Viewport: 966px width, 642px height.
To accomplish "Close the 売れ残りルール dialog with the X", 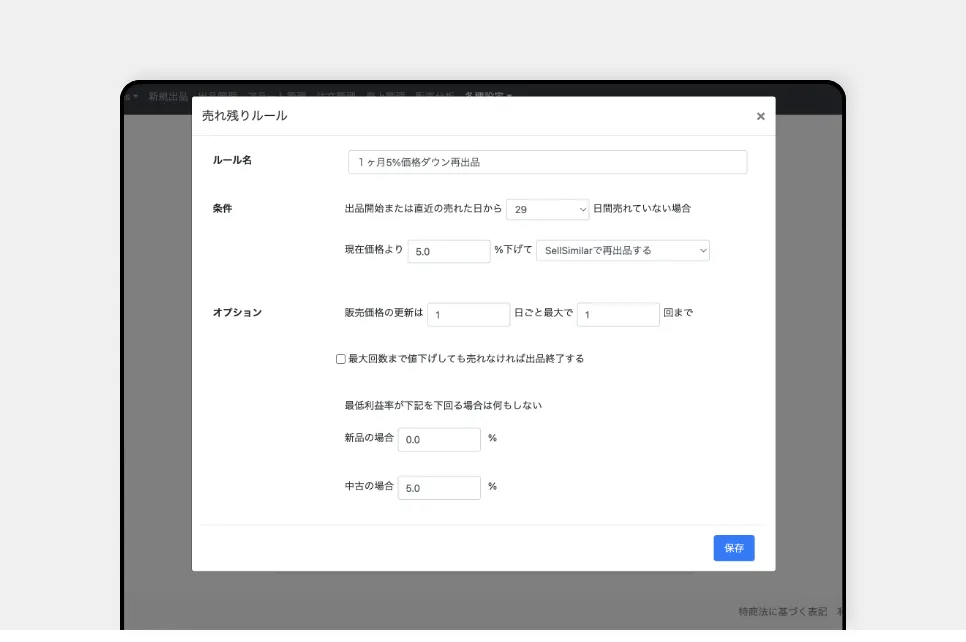I will point(760,116).
